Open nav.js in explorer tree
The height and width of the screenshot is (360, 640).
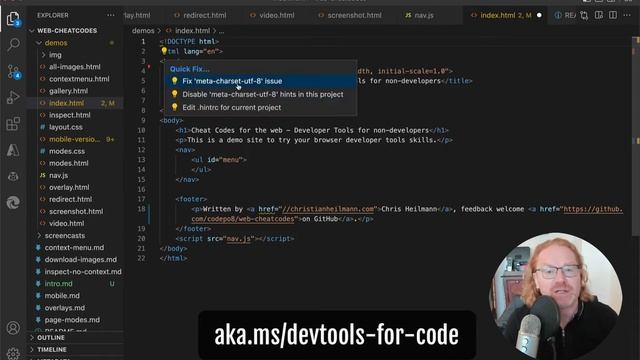(x=58, y=175)
